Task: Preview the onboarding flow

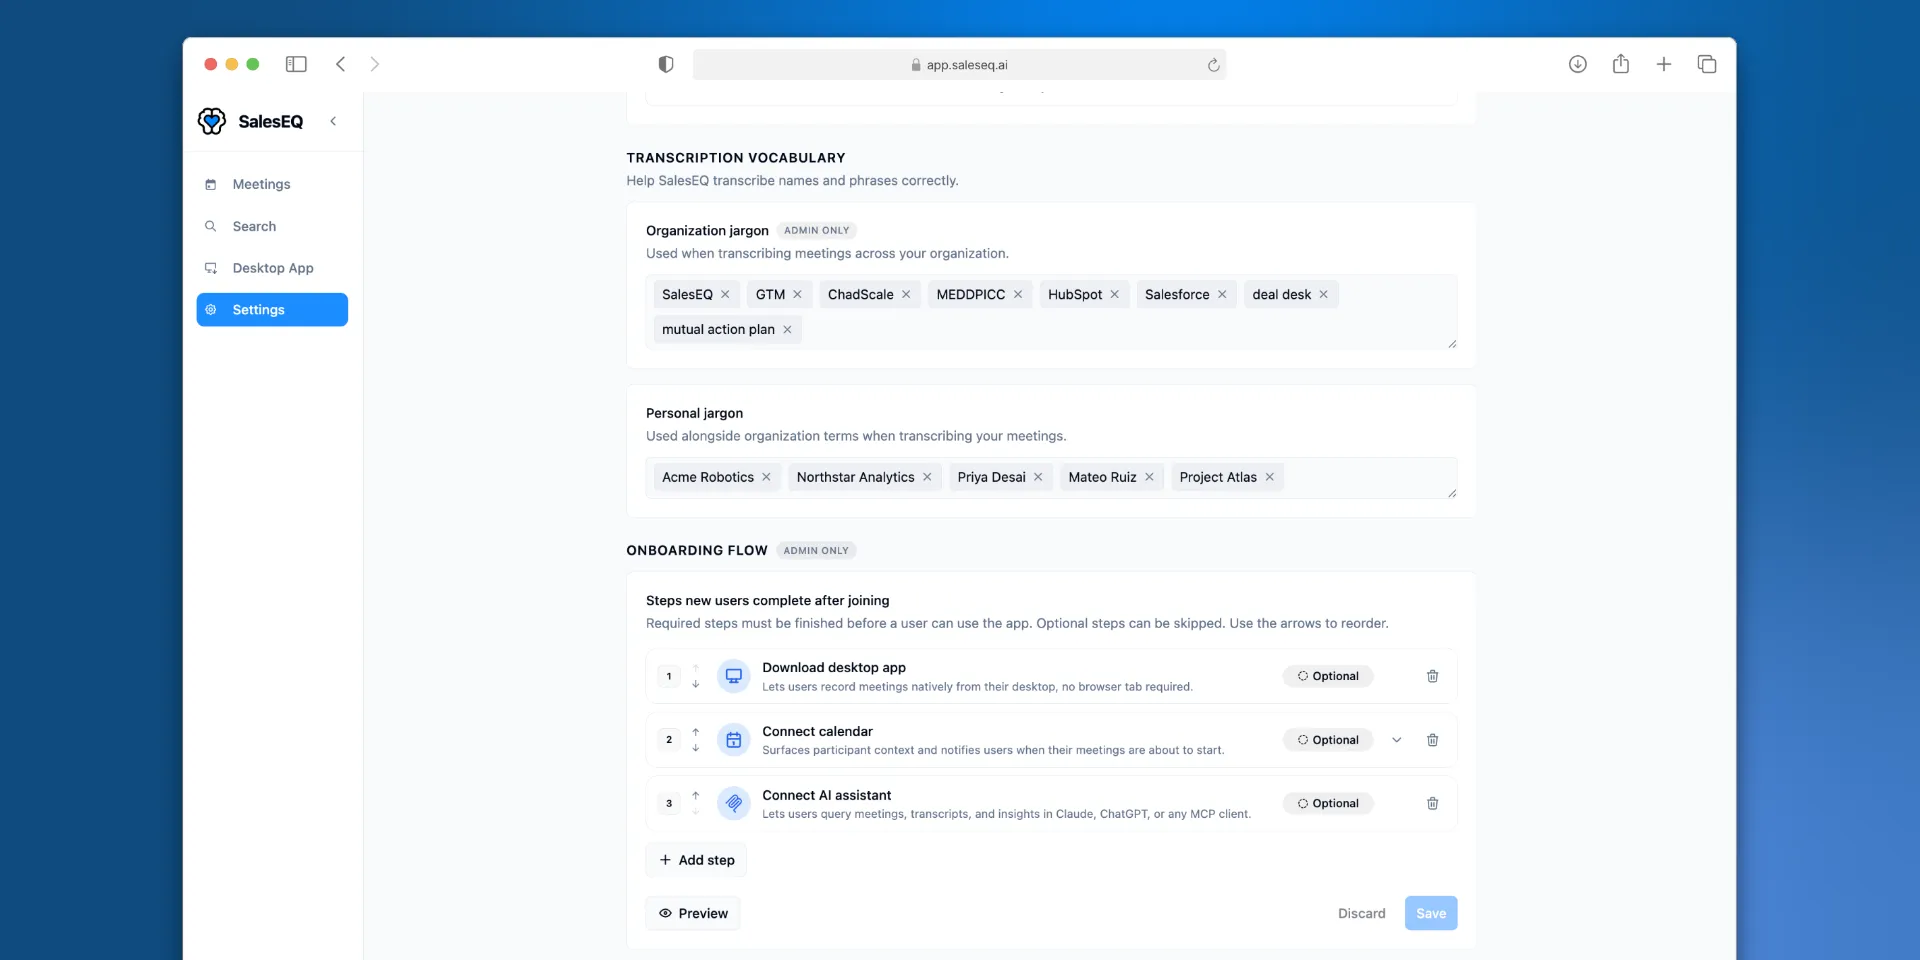Action: (693, 913)
